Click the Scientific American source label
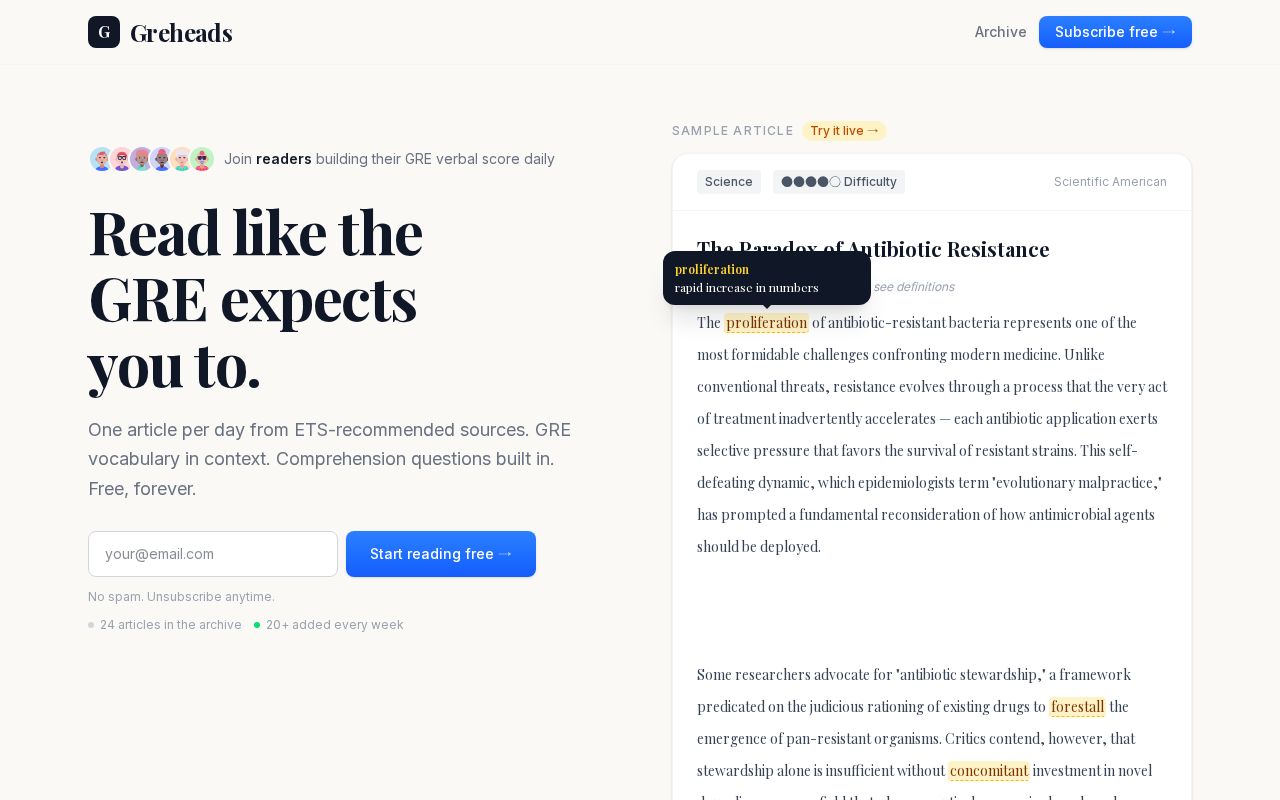Viewport: 1280px width, 800px height. [x=1110, y=182]
